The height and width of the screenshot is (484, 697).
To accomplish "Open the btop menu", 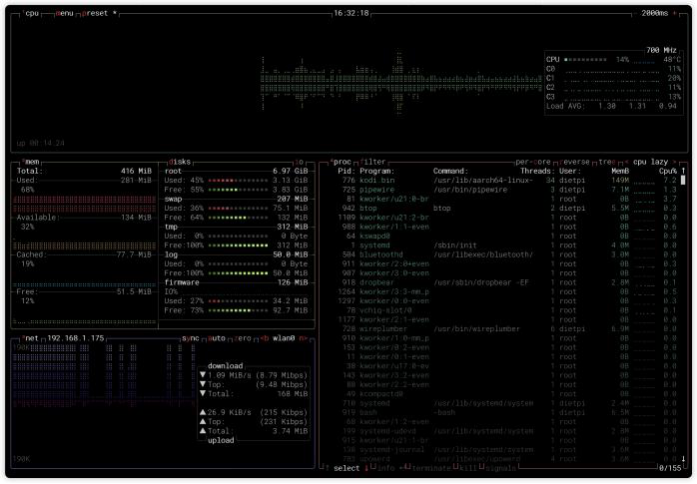I will 64,14.
